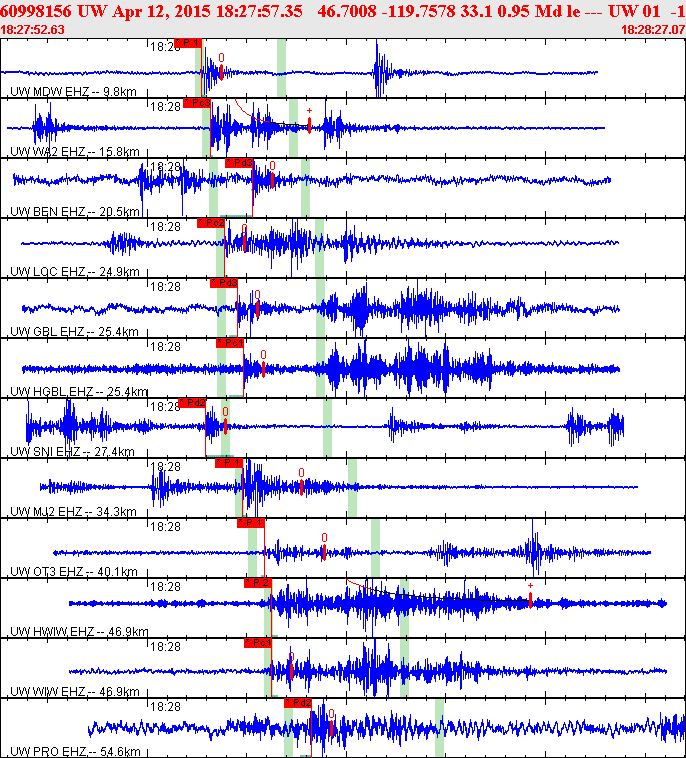Click the 18:28 time tick label on PRO trace

coord(165,706)
